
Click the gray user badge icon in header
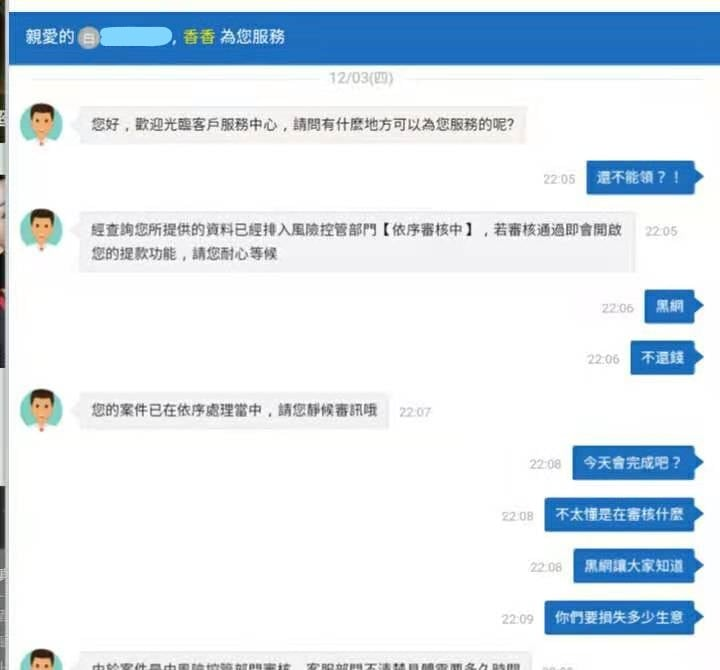[89, 38]
